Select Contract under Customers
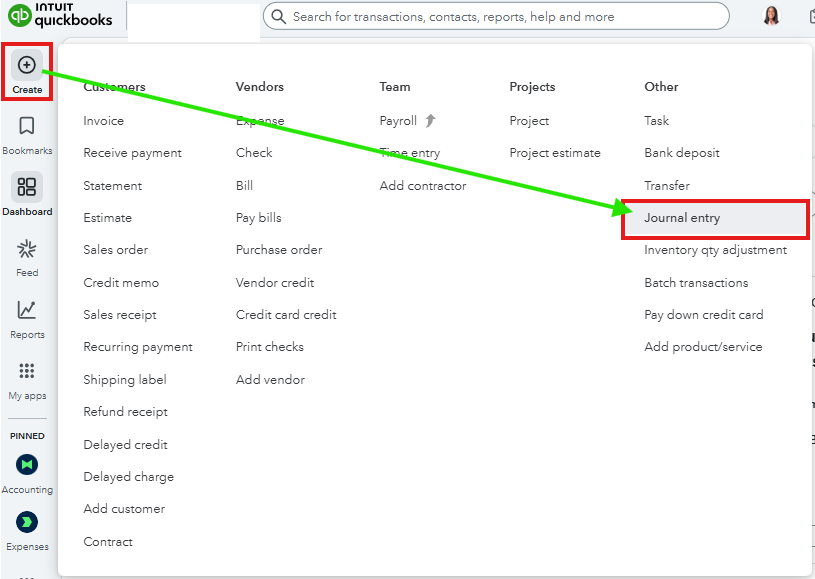815x579 pixels. pyautogui.click(x=108, y=542)
